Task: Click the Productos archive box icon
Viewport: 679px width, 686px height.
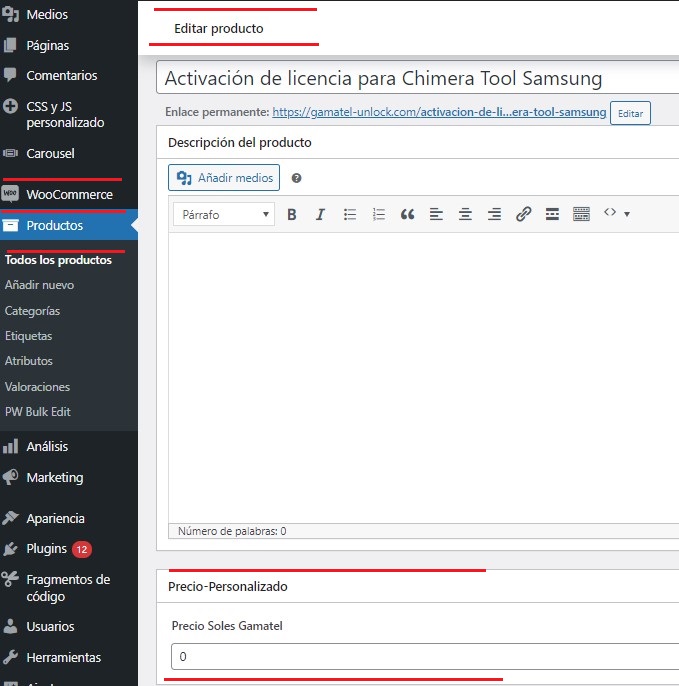Action: coord(10,225)
